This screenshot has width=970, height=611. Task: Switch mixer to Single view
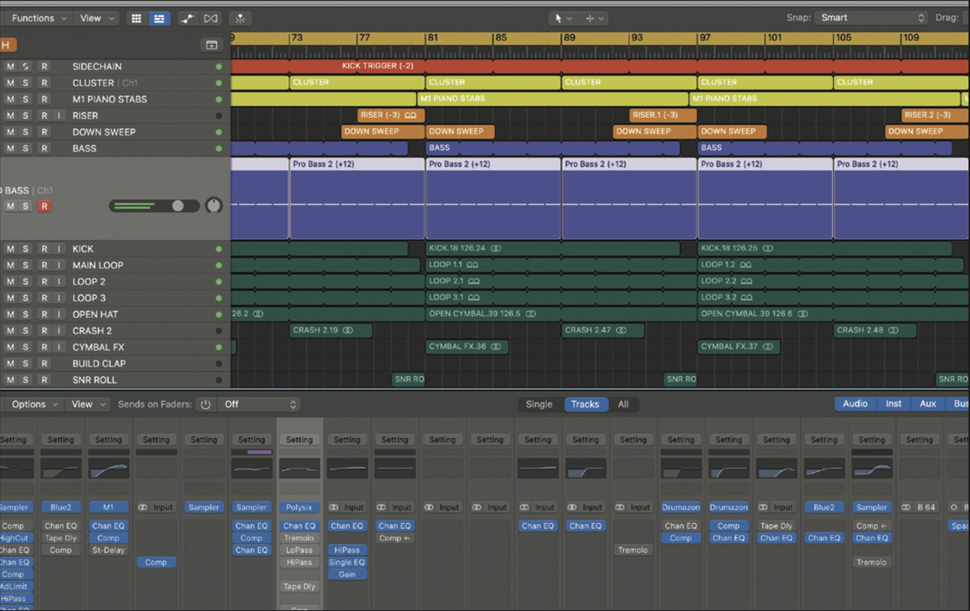click(539, 404)
